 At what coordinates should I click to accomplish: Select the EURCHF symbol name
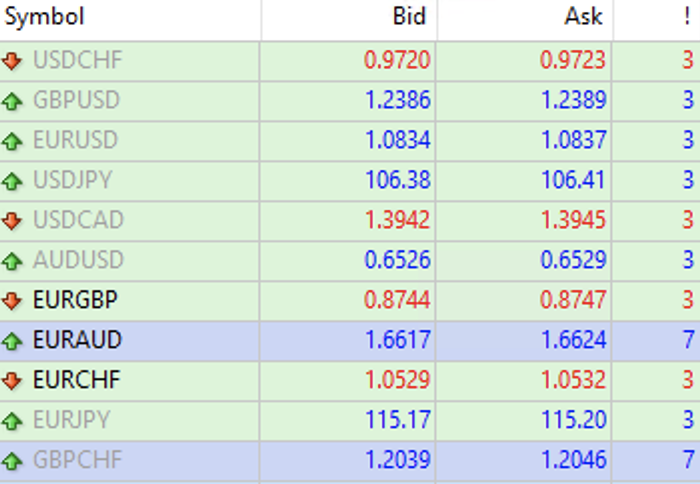[77, 380]
